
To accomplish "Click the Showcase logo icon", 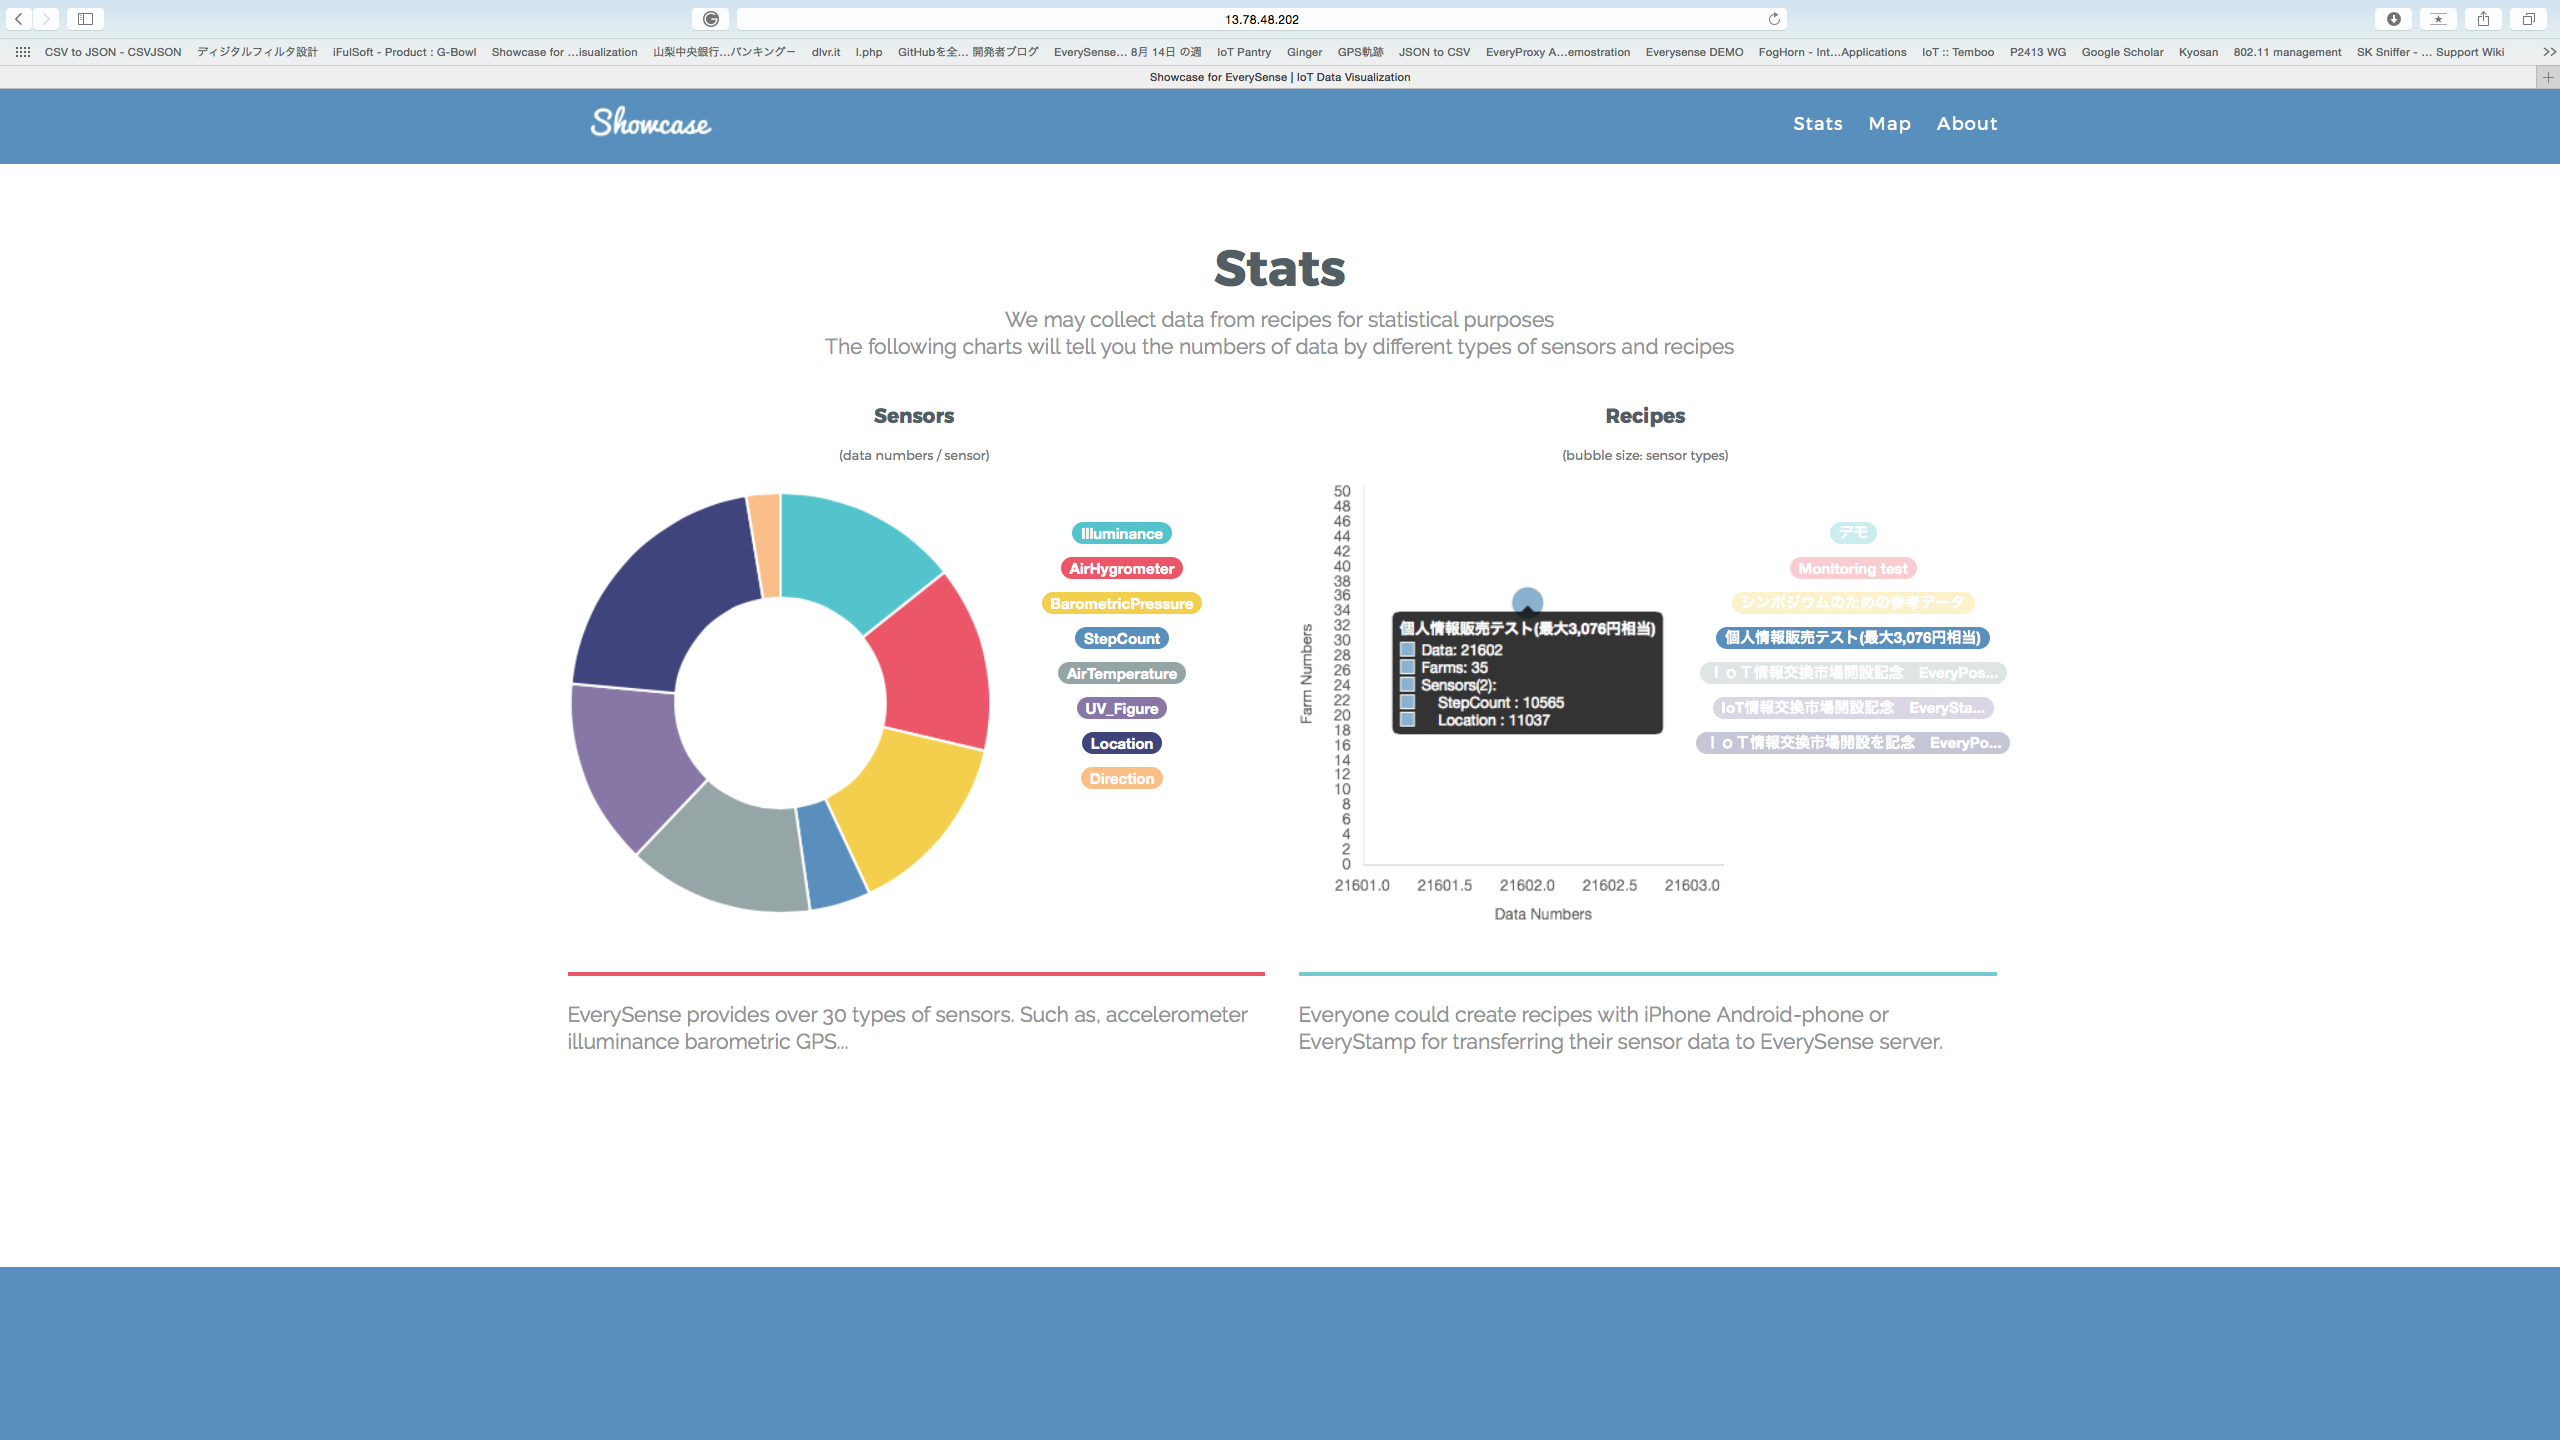I will [649, 123].
